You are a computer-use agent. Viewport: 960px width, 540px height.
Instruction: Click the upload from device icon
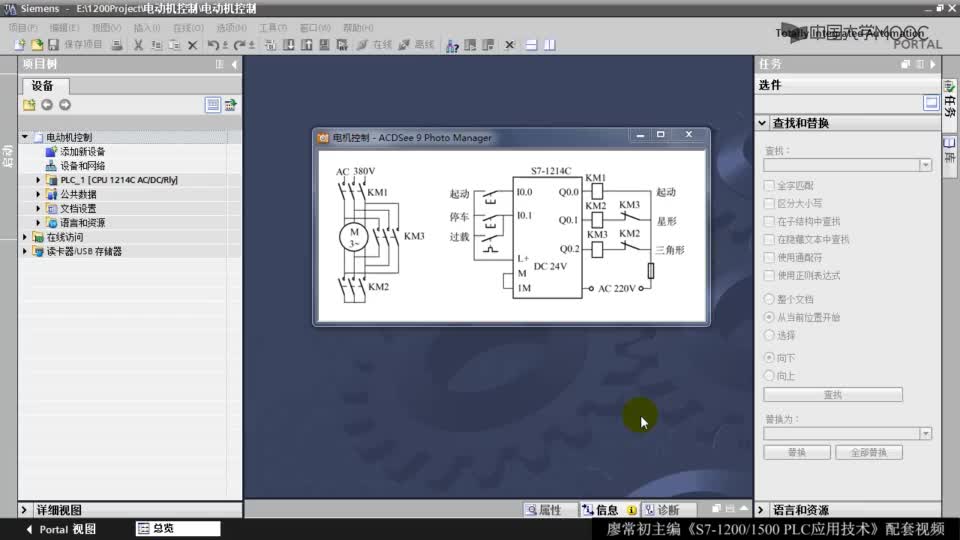307,45
